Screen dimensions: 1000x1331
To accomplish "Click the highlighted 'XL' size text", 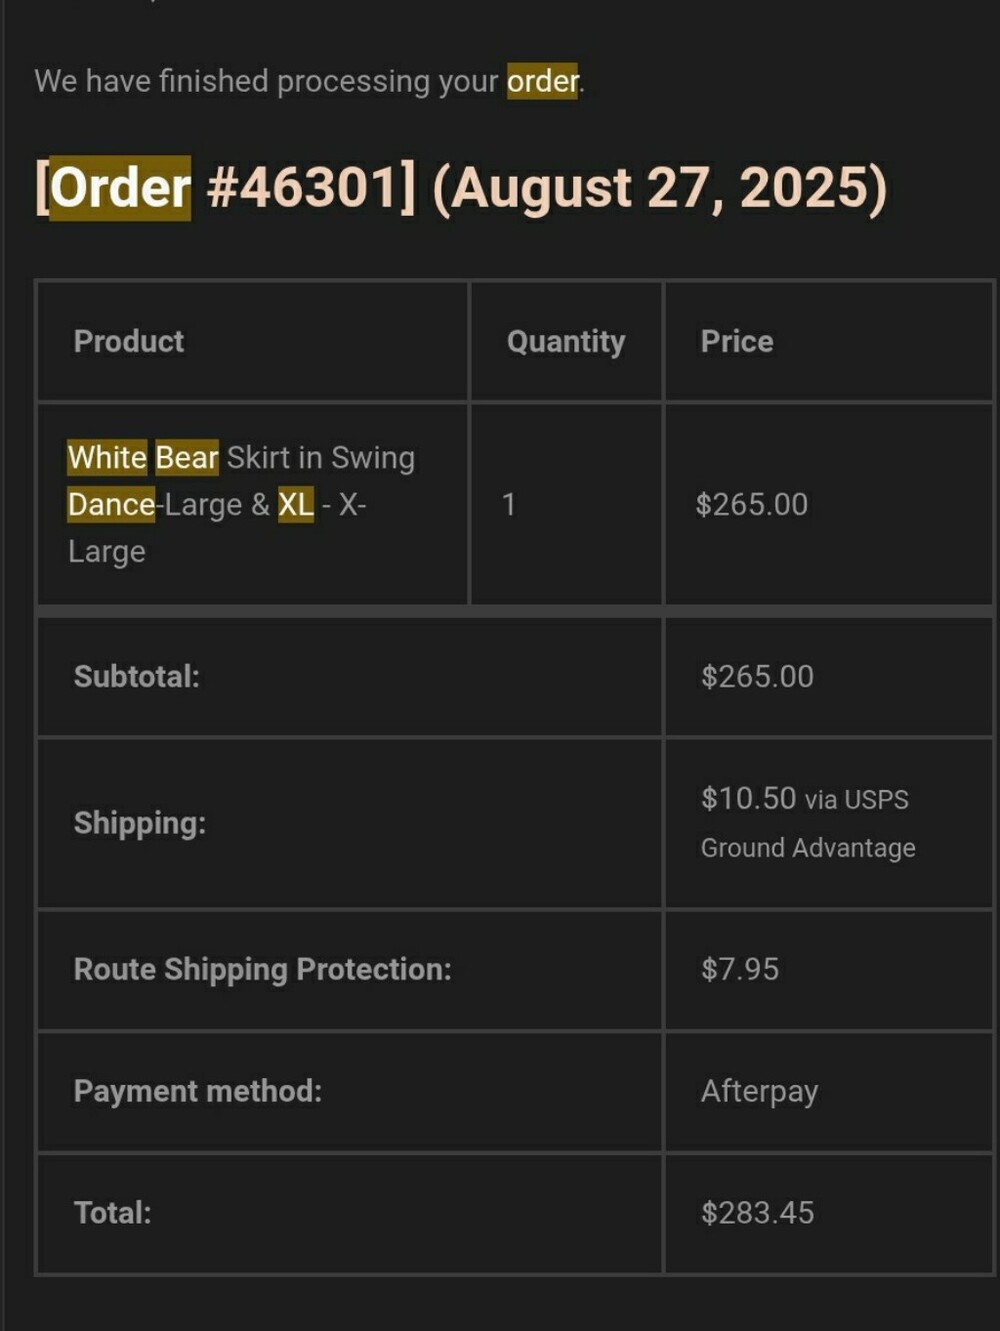I will [x=296, y=504].
